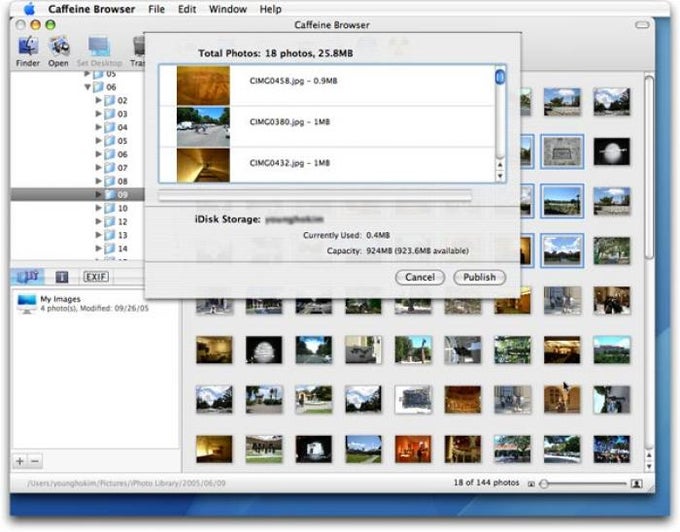Click the minus icon to remove collection

[x=34, y=461]
